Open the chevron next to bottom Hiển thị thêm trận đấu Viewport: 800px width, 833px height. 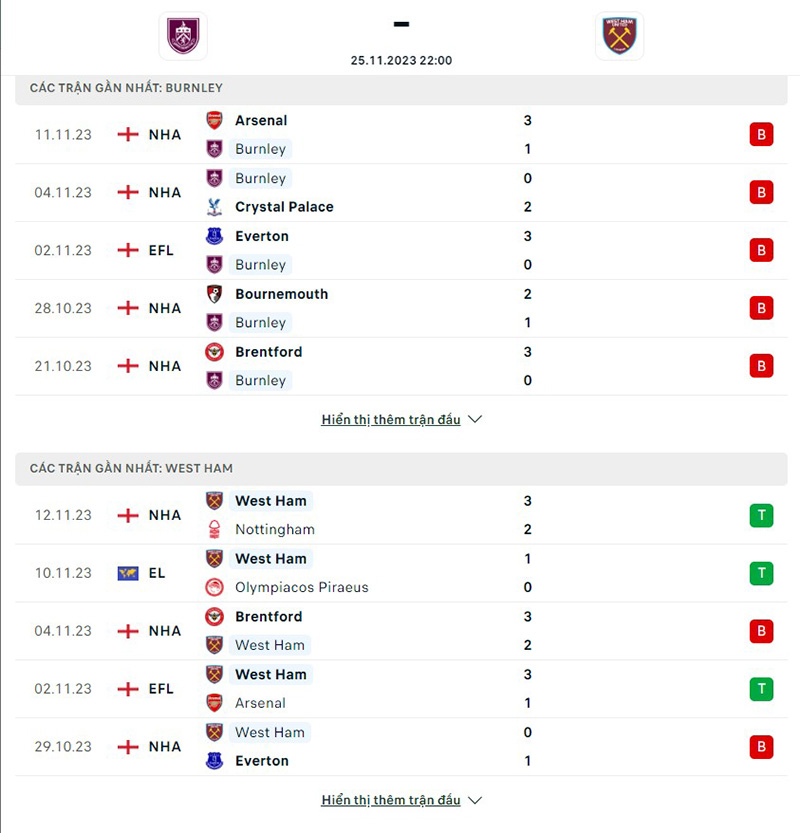475,800
